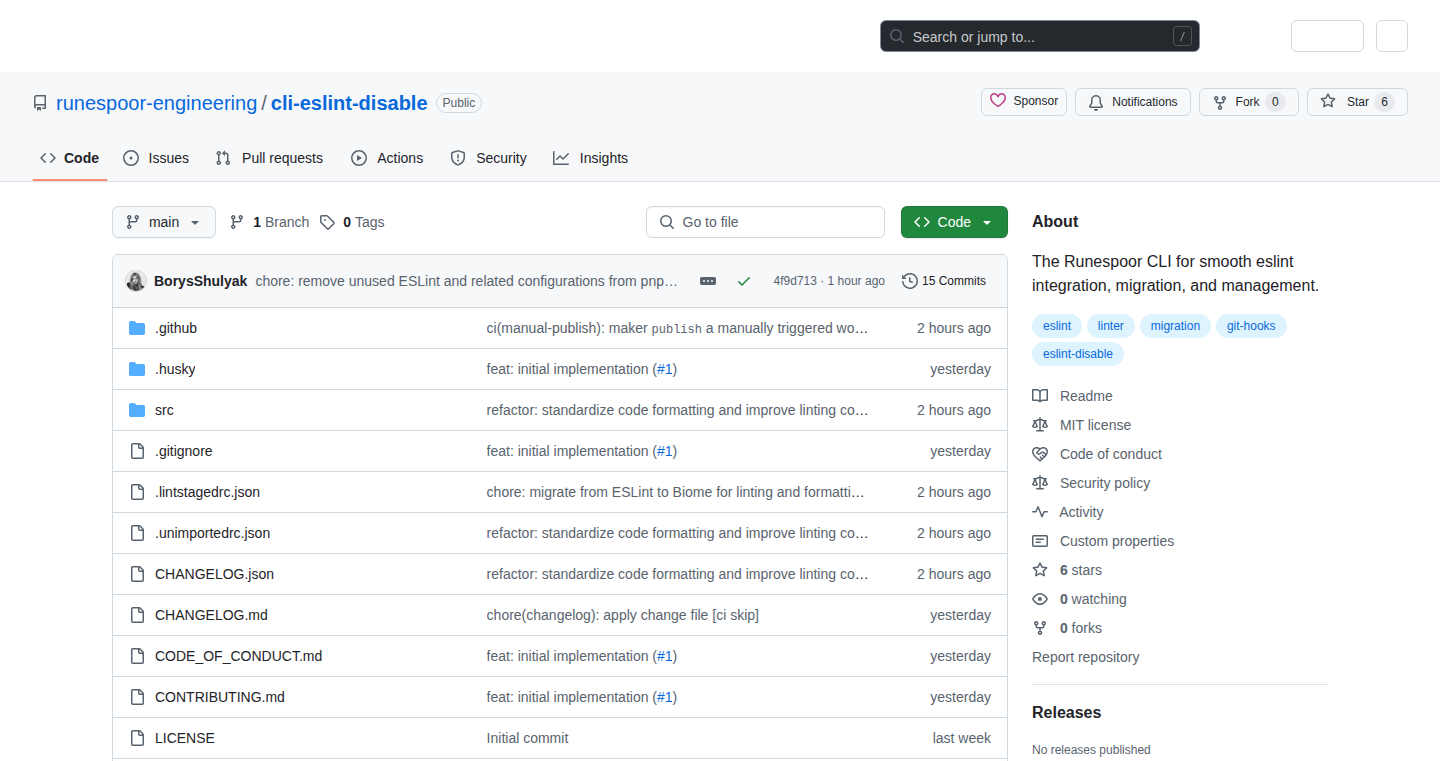Click the Custom properties icon
Viewport: 1440px width, 761px height.
(1040, 541)
